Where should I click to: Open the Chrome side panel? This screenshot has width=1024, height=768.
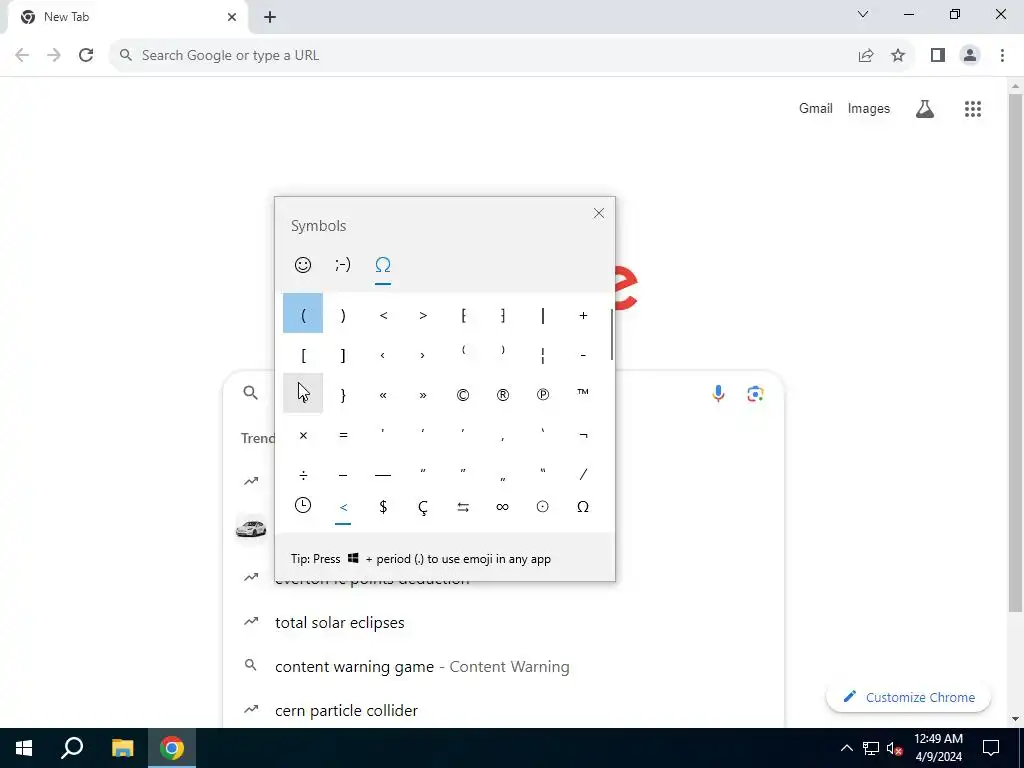pos(938,56)
